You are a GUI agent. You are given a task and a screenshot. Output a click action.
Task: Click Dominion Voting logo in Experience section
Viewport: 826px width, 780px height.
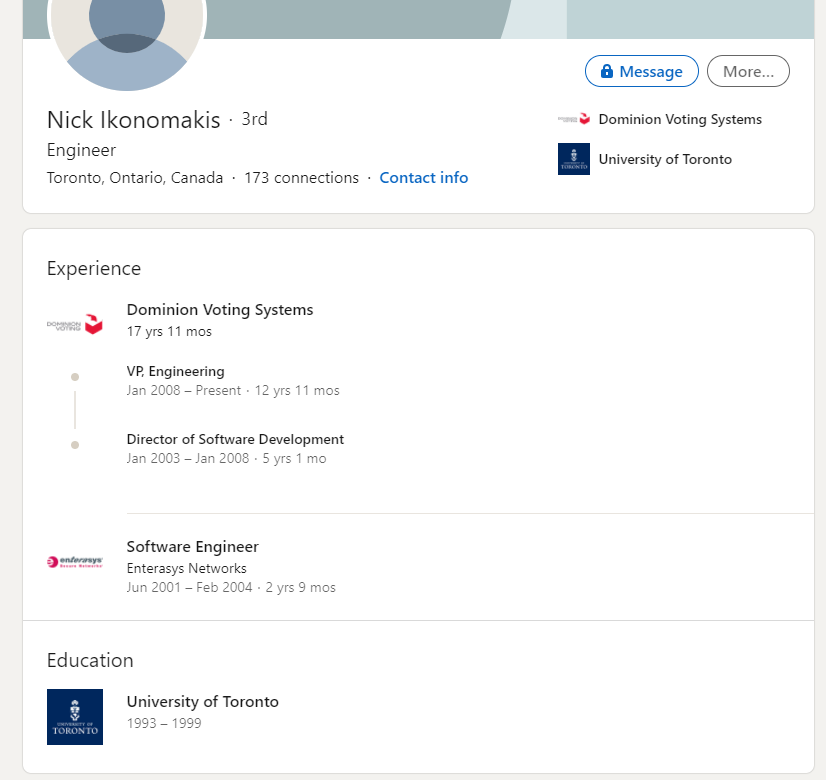point(75,324)
